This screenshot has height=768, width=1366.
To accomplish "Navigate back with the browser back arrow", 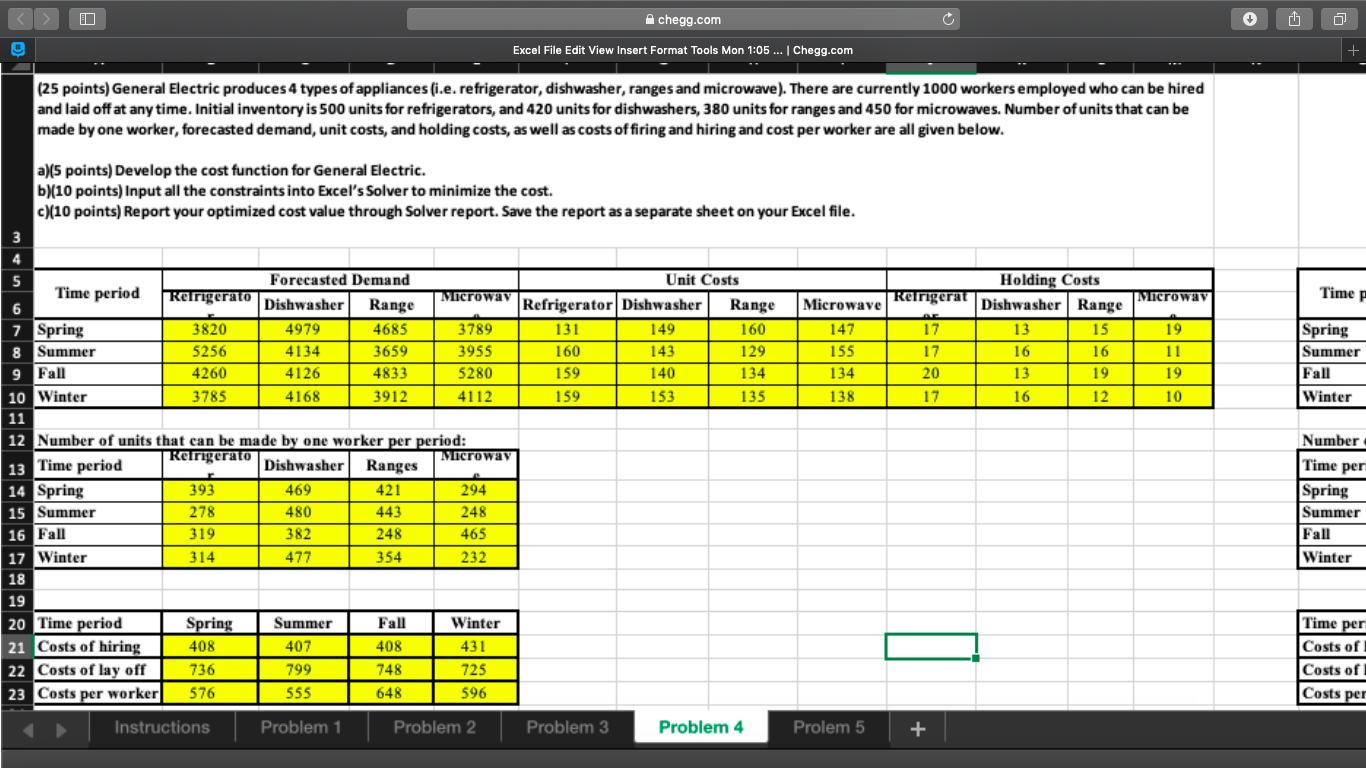I will [22, 18].
